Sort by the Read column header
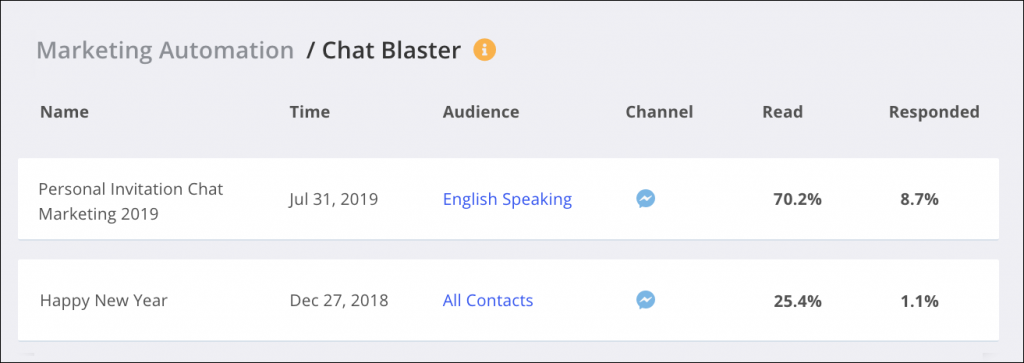This screenshot has width=1024, height=363. click(782, 112)
